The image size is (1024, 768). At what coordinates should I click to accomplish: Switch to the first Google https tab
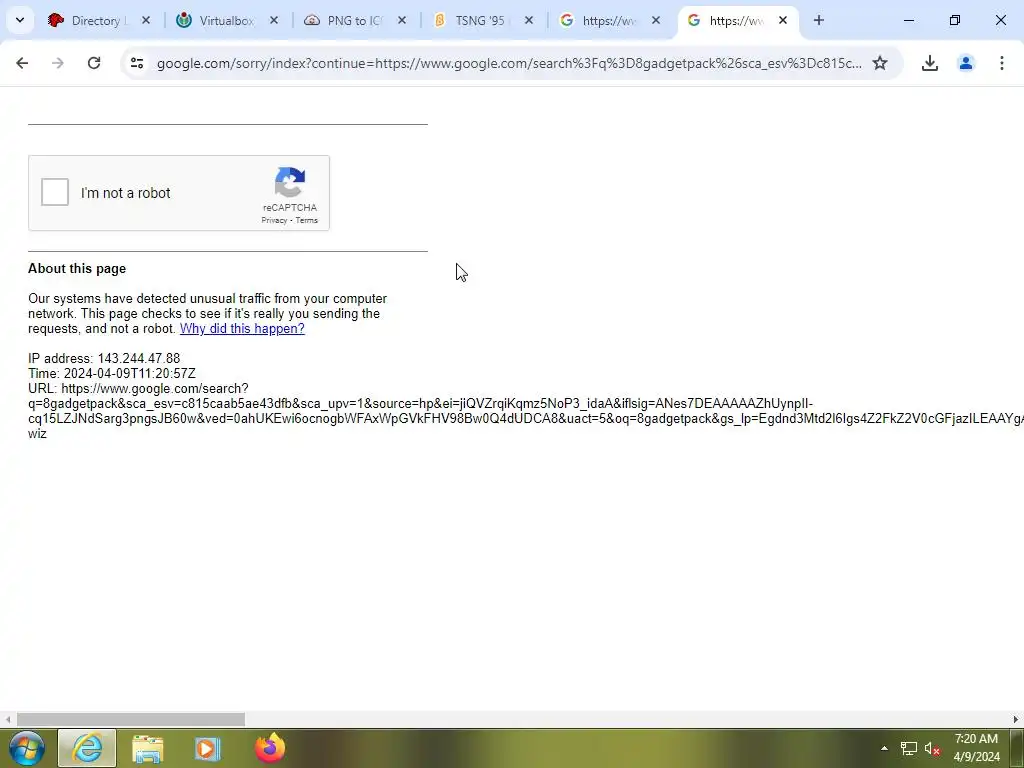(608, 21)
